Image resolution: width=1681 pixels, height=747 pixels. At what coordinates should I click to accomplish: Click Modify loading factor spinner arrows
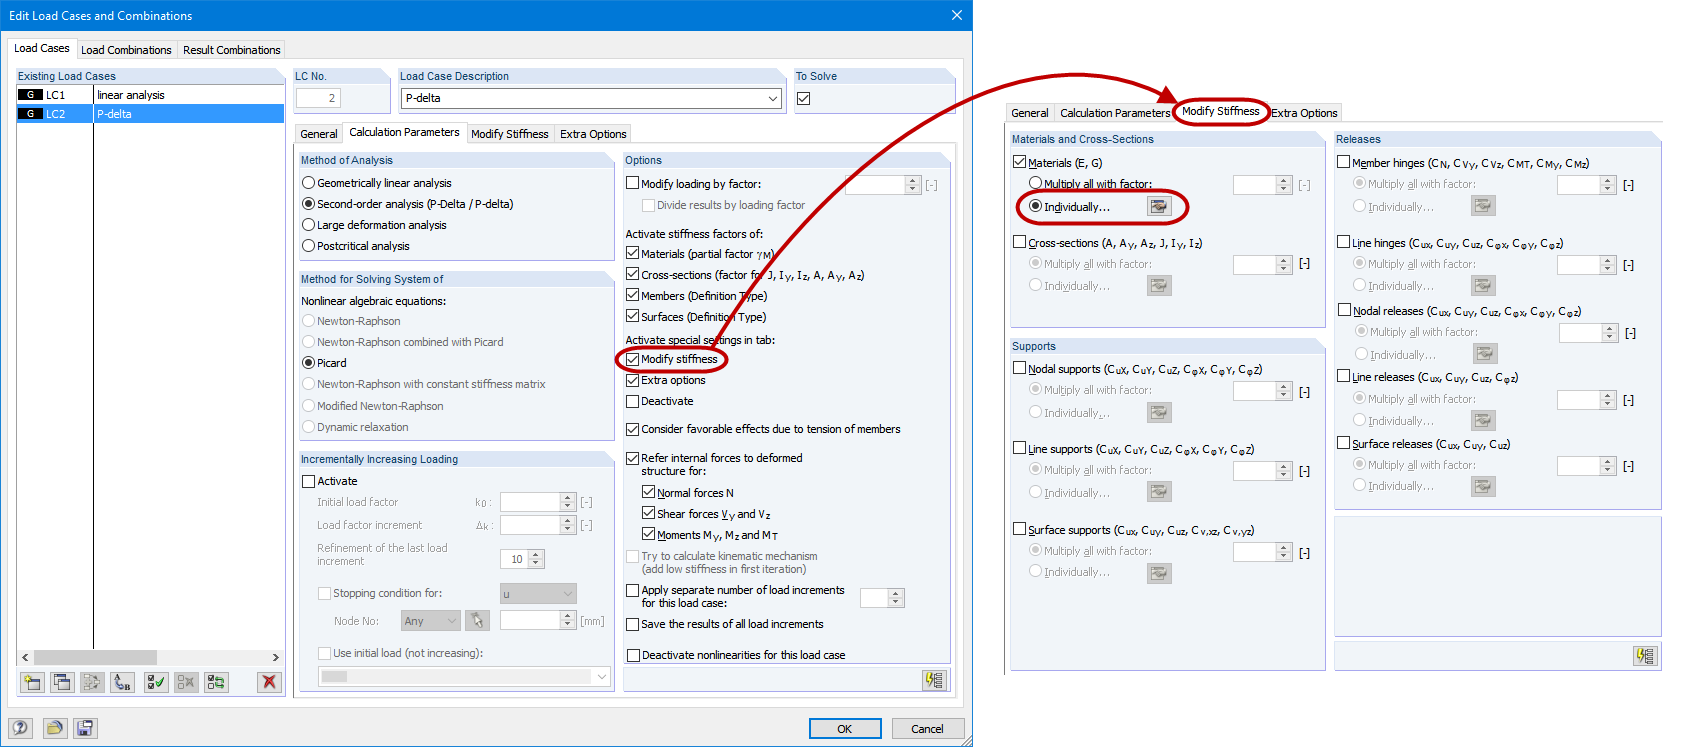(x=912, y=185)
